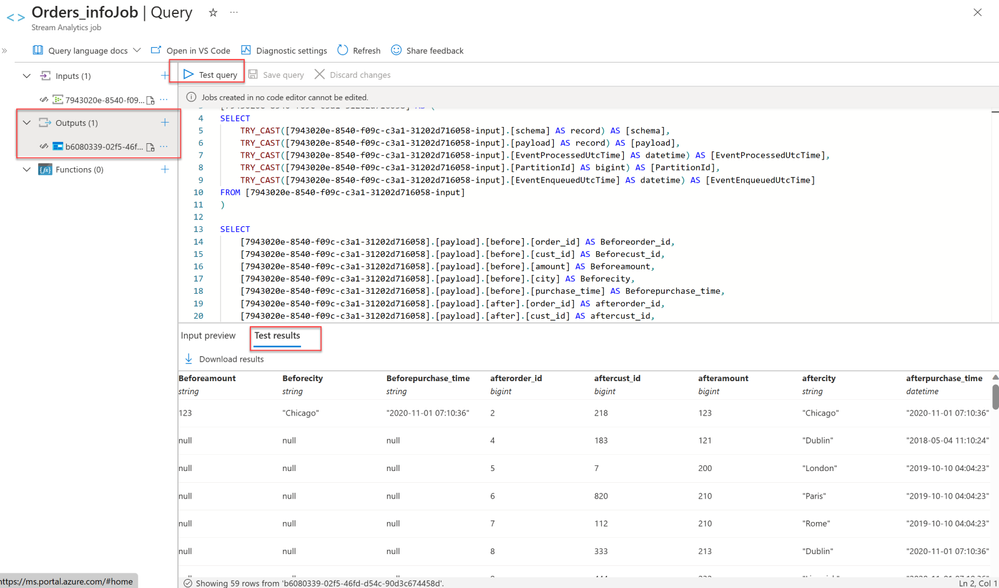Click Share feedback
The width and height of the screenshot is (999, 588).
click(428, 50)
